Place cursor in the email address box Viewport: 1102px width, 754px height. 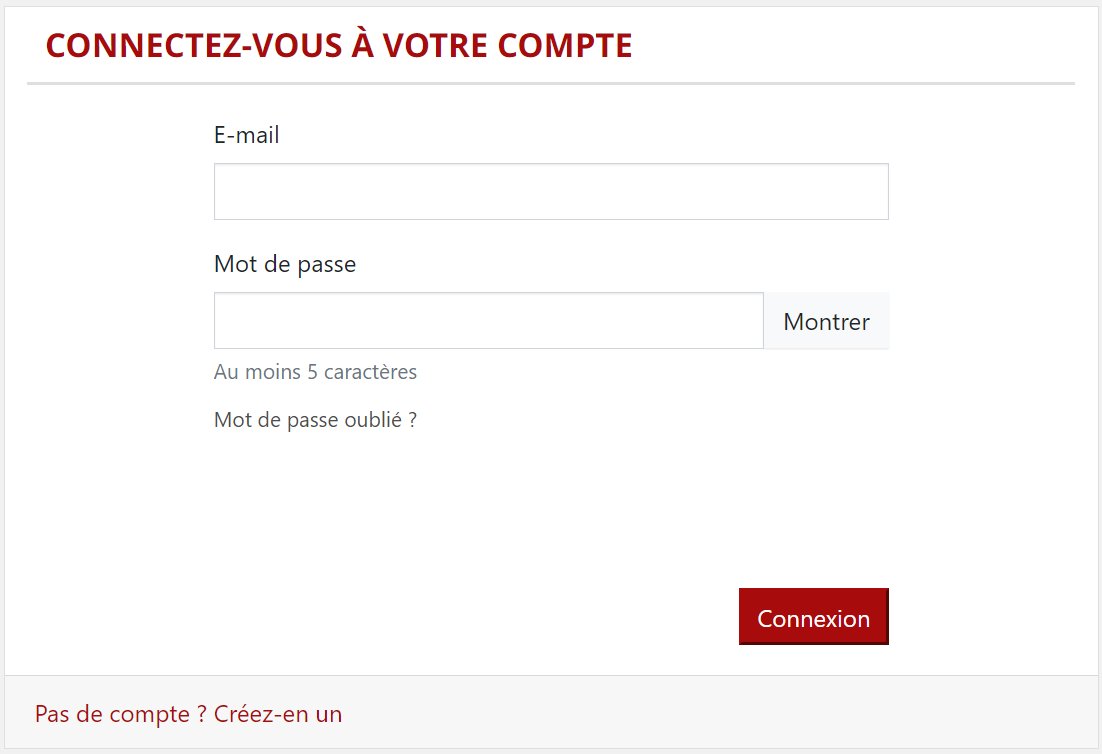[x=551, y=191]
